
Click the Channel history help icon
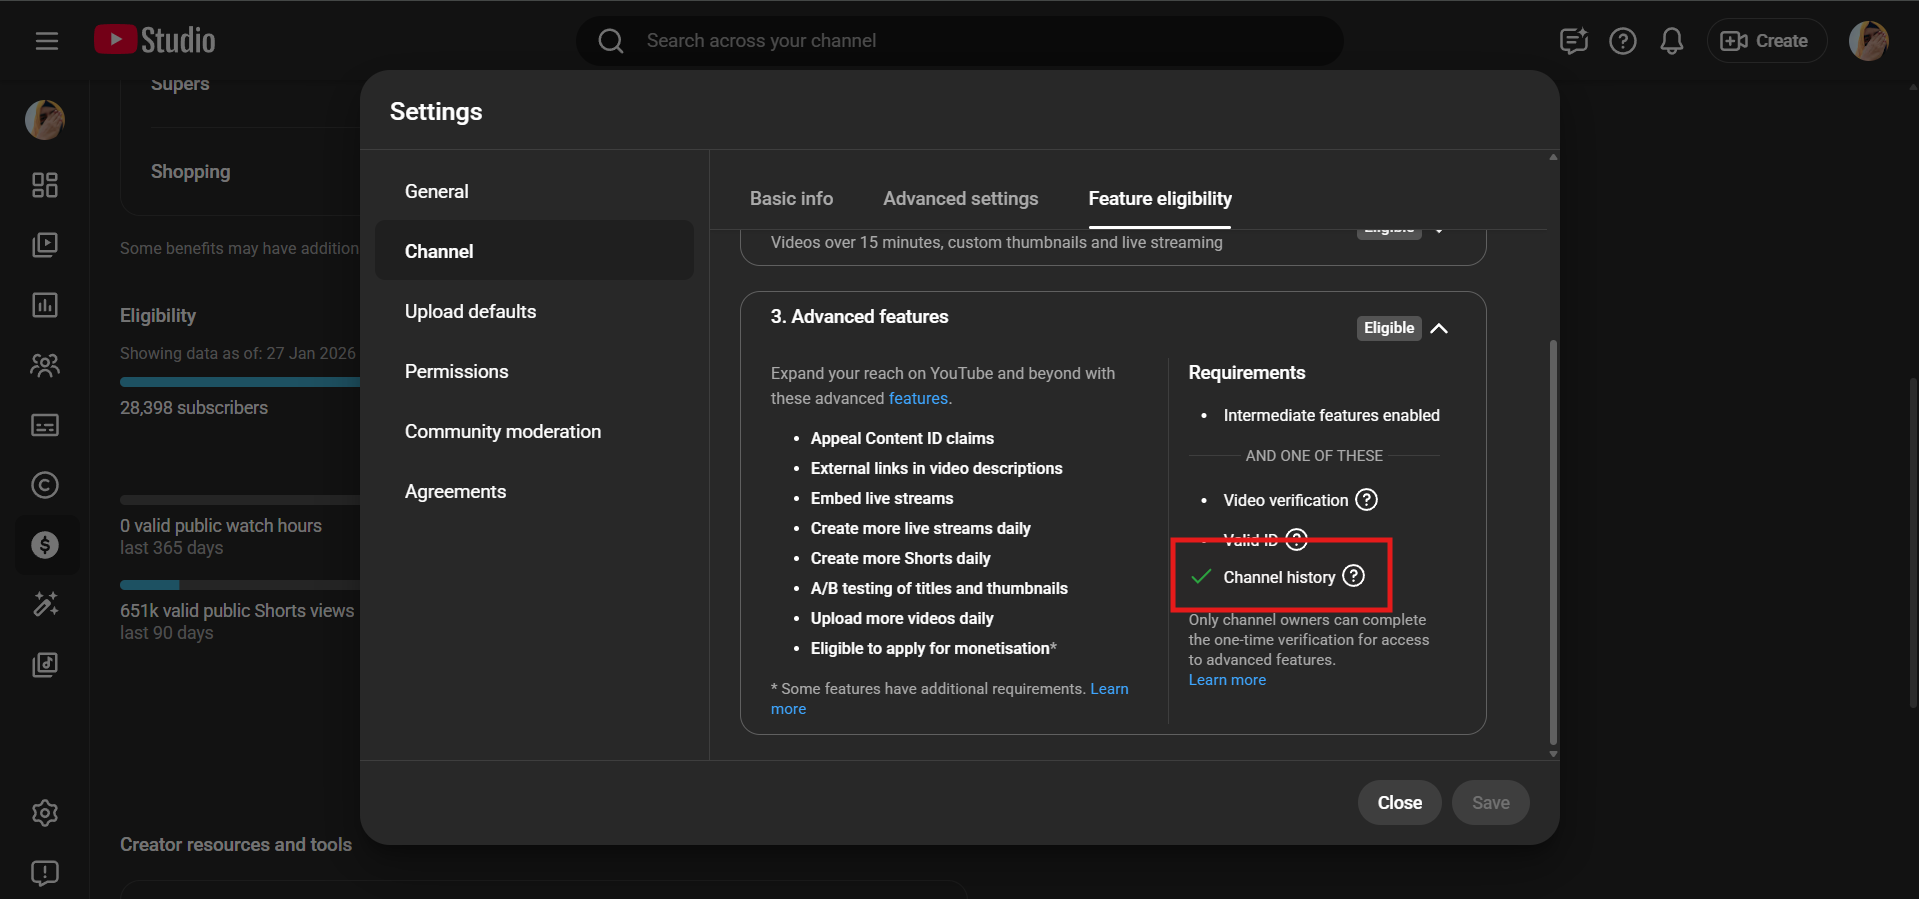coord(1353,576)
